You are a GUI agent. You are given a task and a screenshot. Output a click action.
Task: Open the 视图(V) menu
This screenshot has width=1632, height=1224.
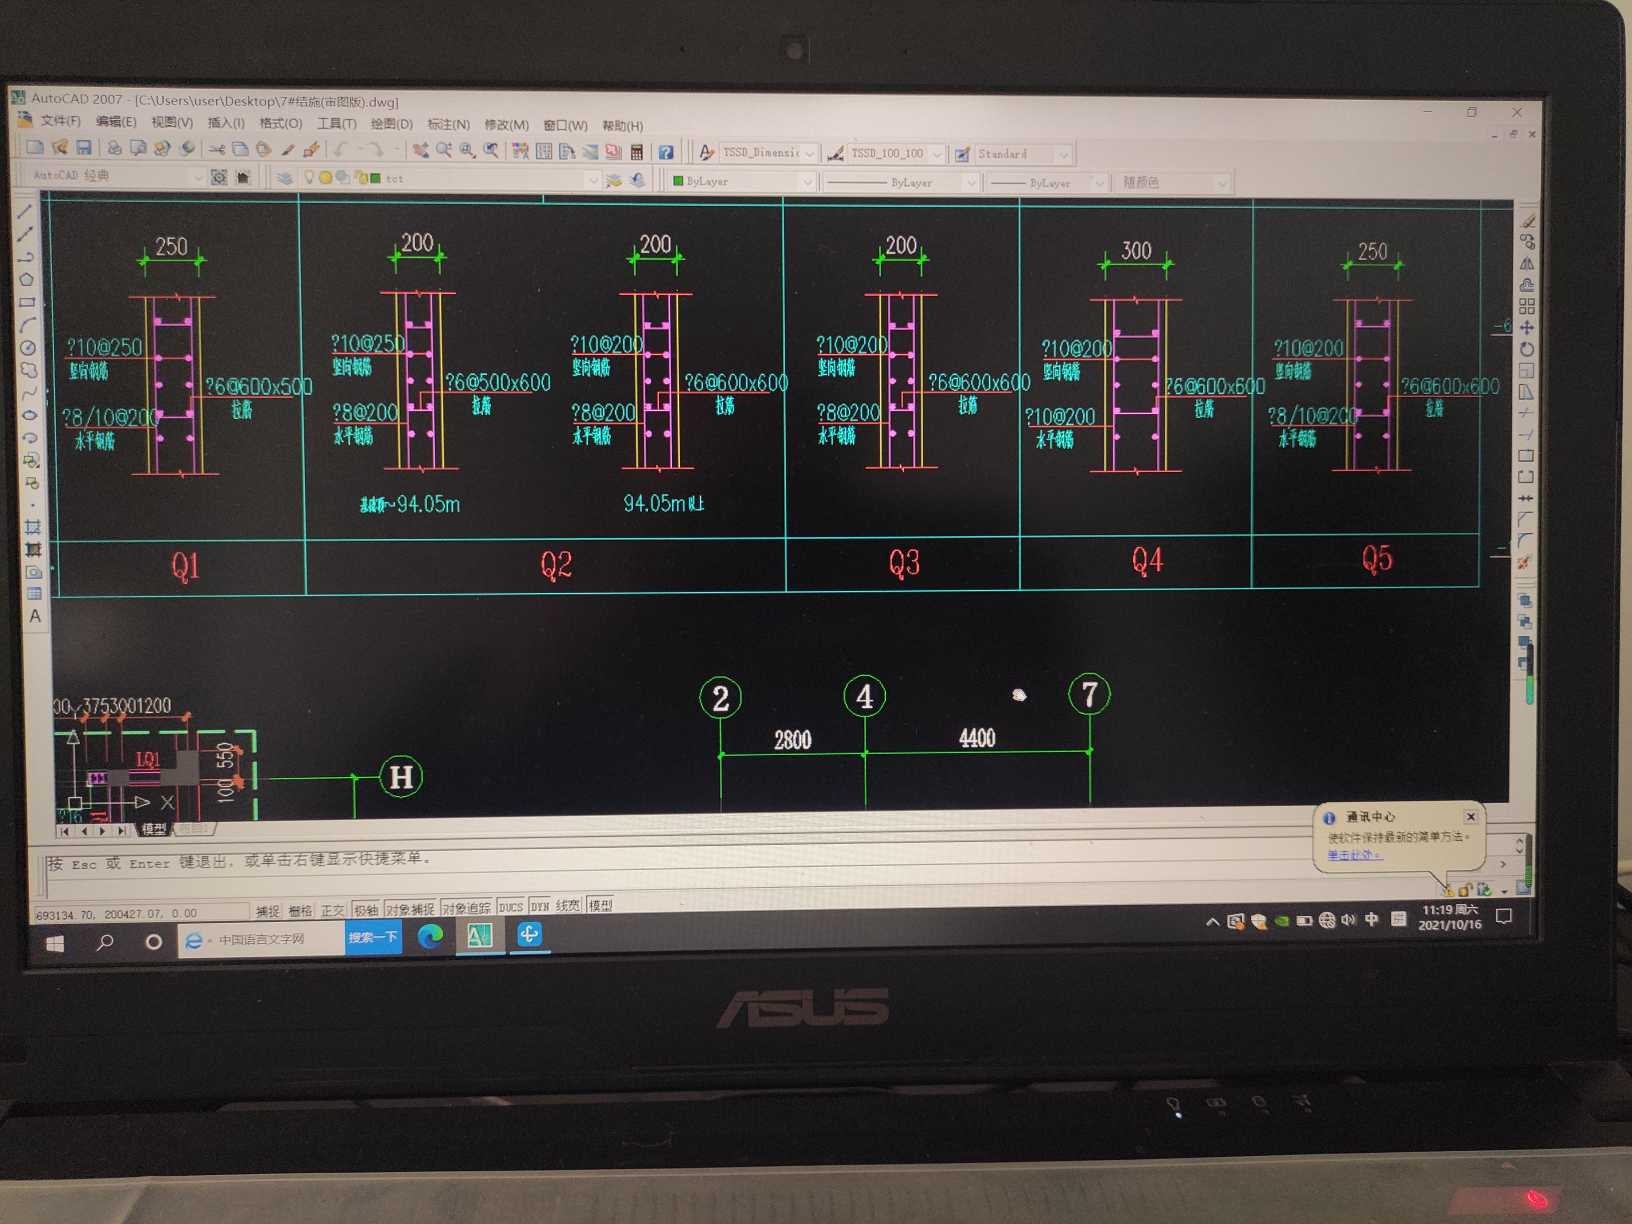172,122
